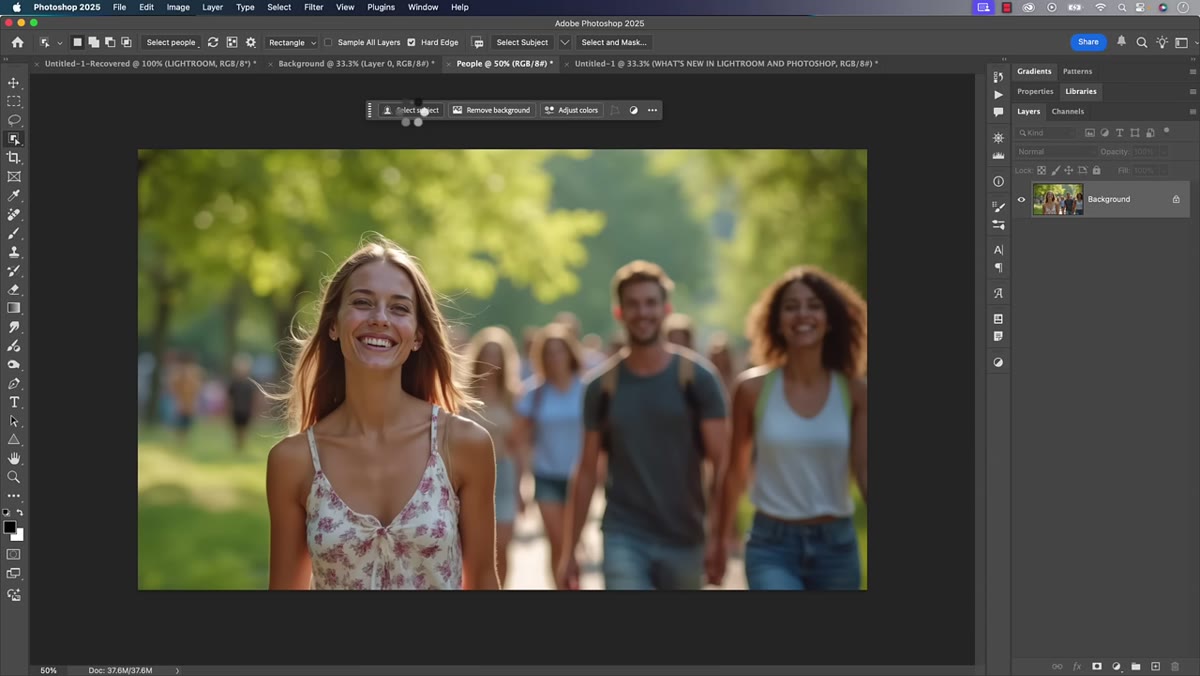Hide the Background layer eye icon
Viewport: 1200px width, 676px height.
(1021, 199)
